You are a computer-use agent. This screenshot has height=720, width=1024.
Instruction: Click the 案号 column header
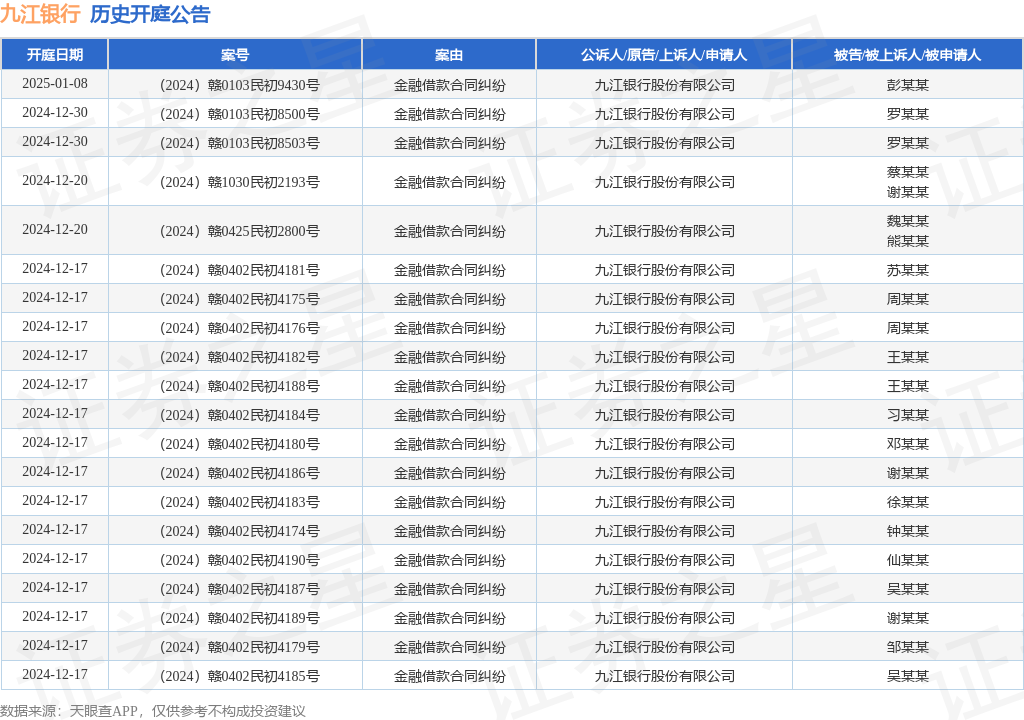[235, 55]
